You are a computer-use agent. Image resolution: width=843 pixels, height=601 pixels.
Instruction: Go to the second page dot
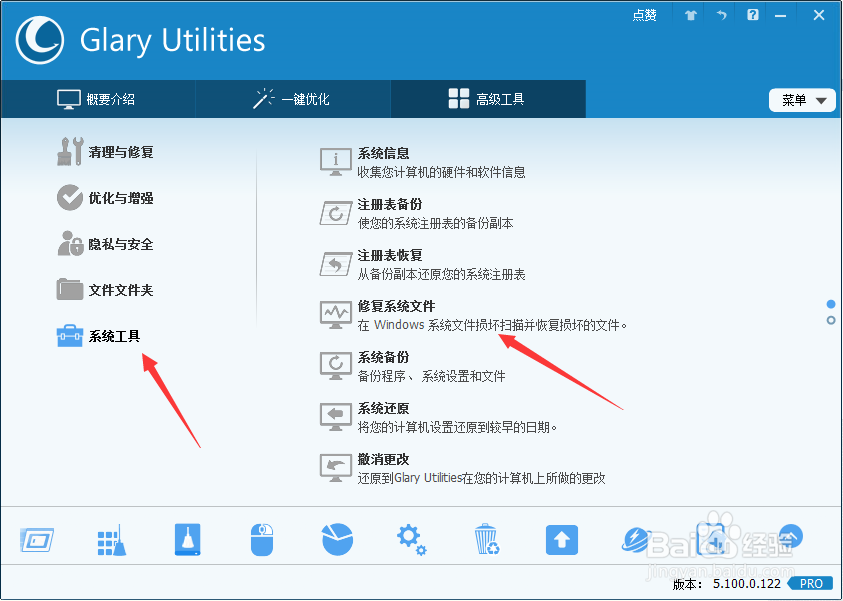point(831,320)
